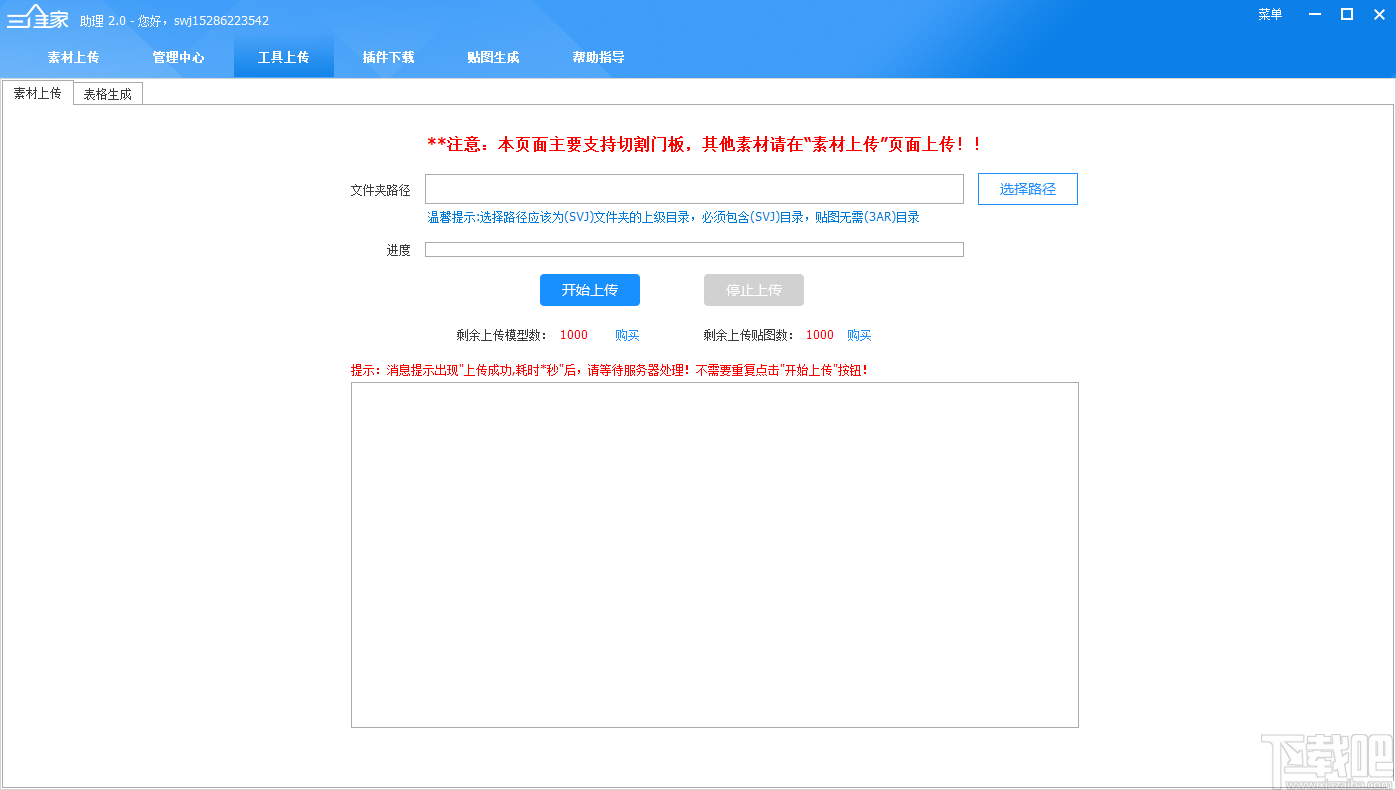Viewport: 1396px width, 790px height.
Task: Switch to the 表格生成 sub-tab
Action: 107,92
